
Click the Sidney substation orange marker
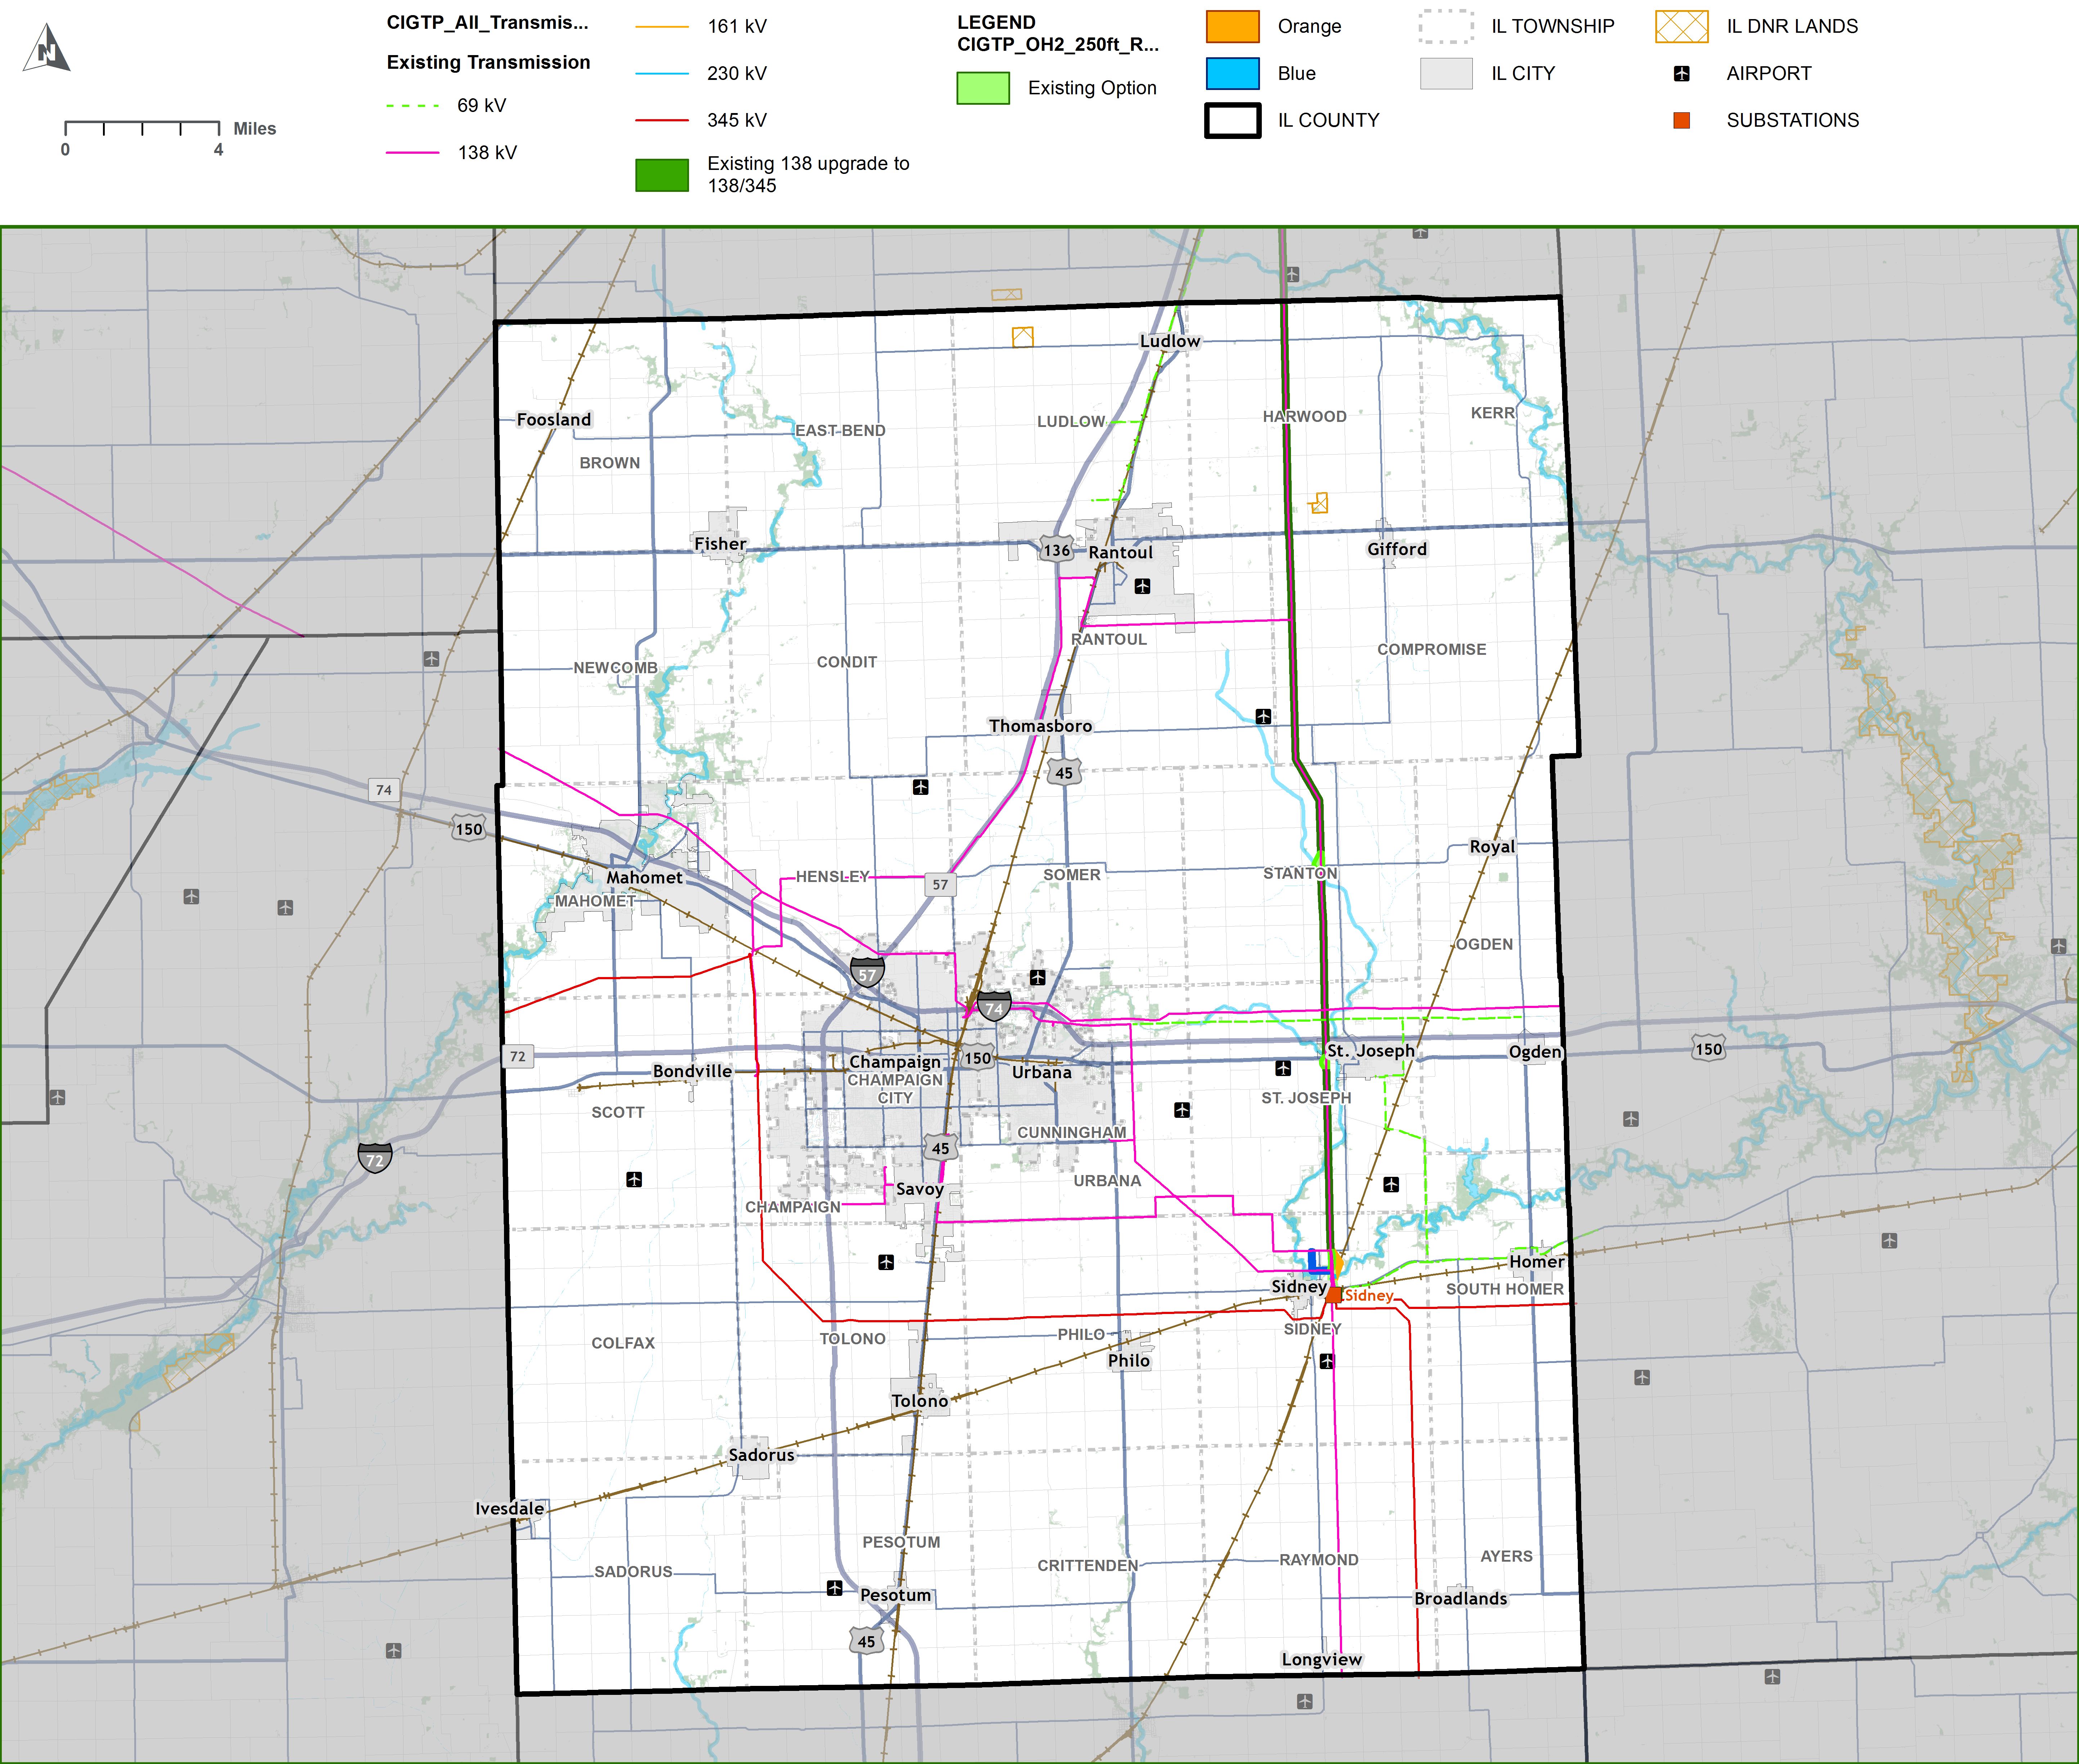click(1334, 1295)
